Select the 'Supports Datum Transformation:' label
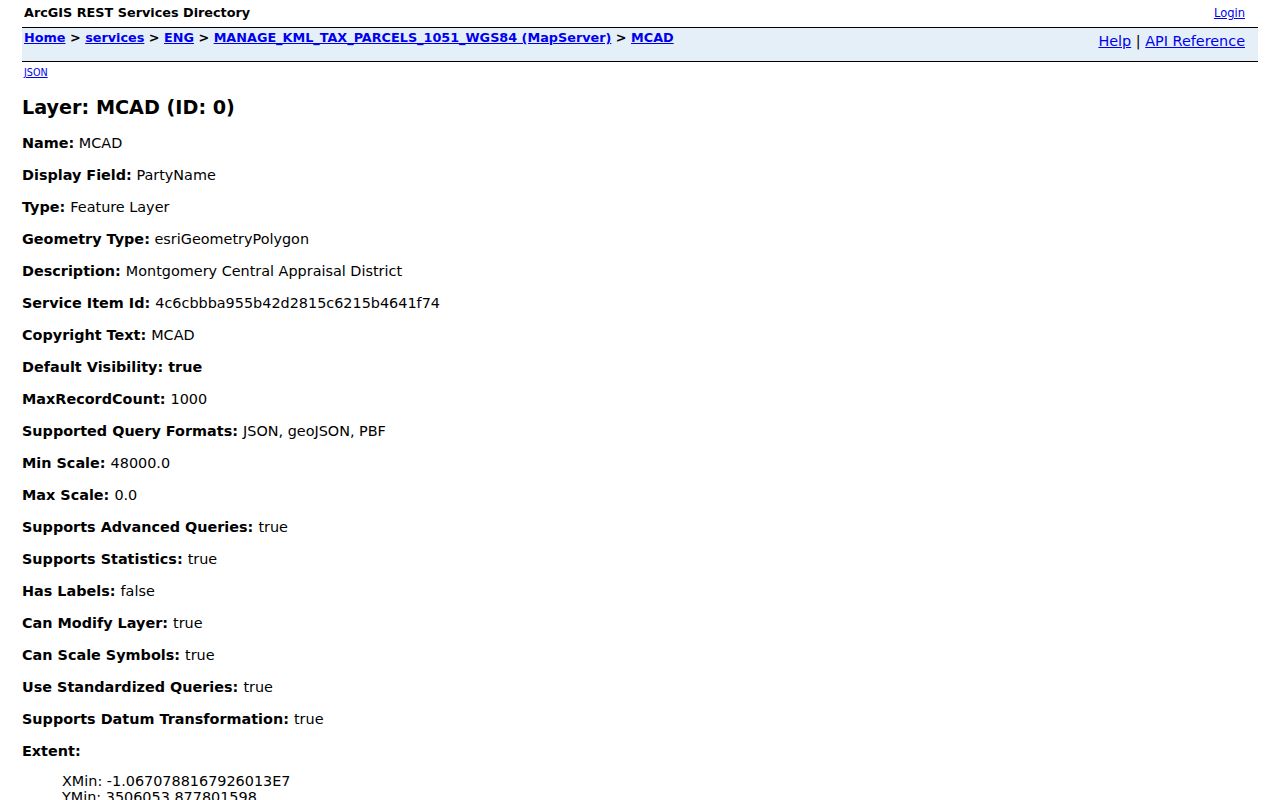 [156, 719]
